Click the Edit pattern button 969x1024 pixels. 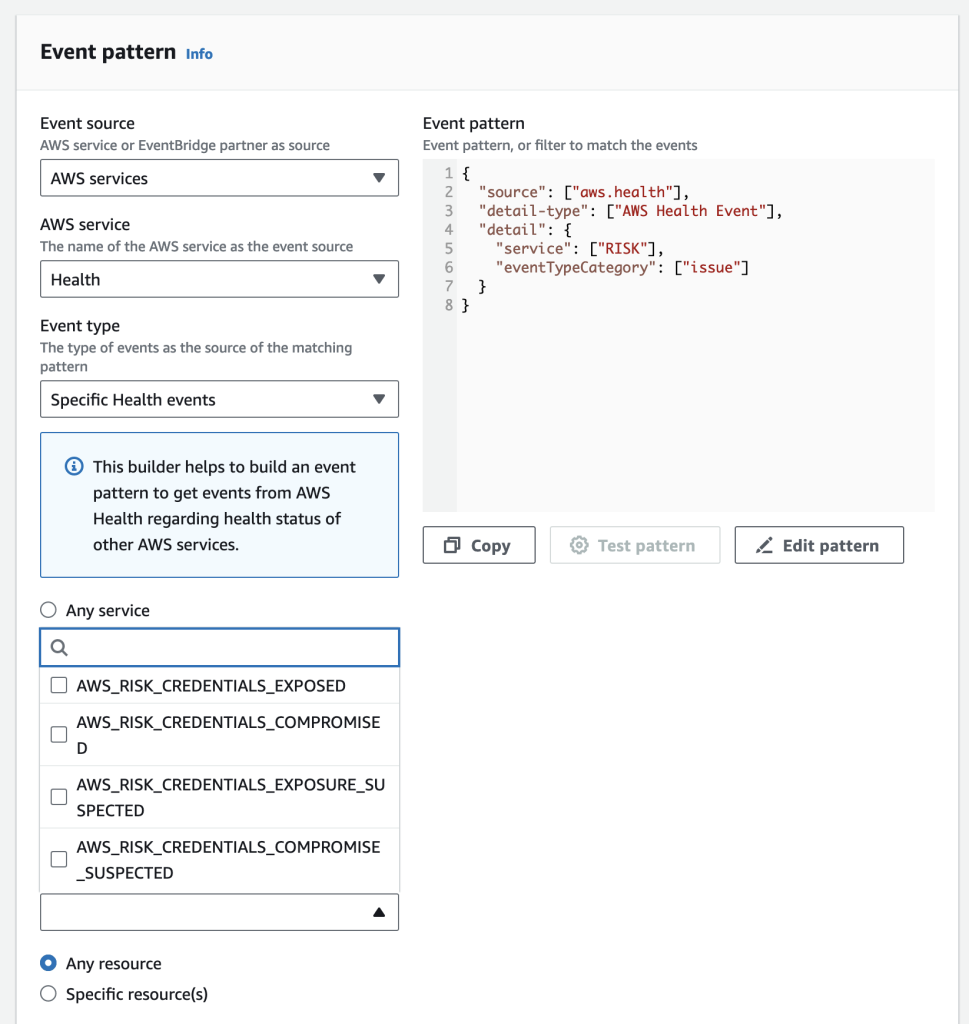(819, 546)
